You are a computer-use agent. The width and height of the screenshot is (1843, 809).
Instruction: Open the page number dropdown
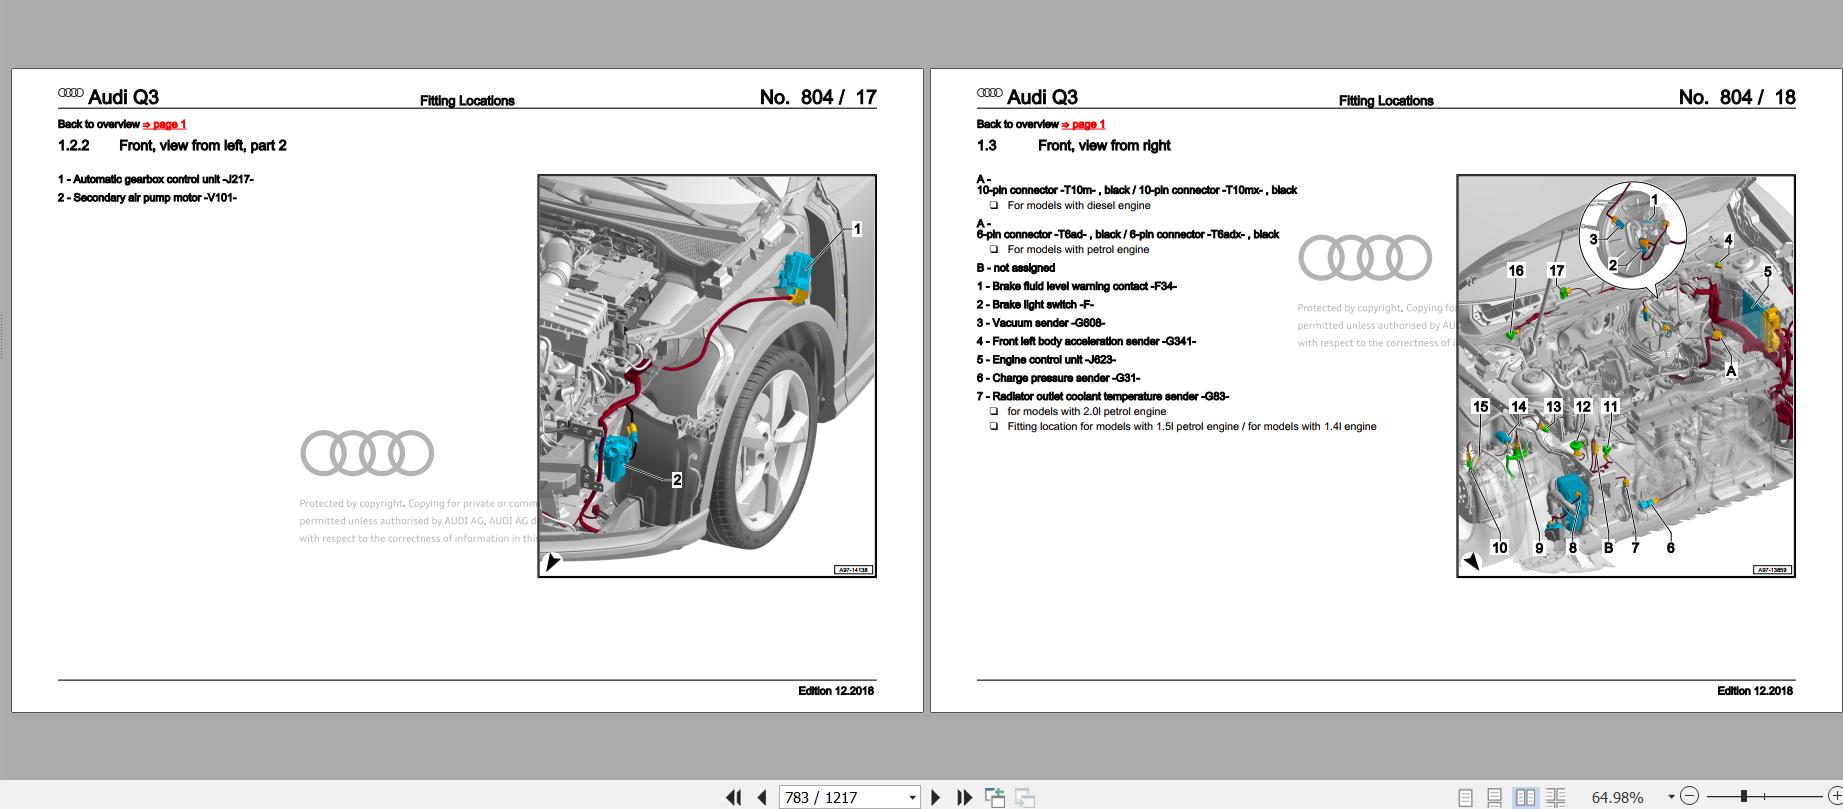(912, 797)
